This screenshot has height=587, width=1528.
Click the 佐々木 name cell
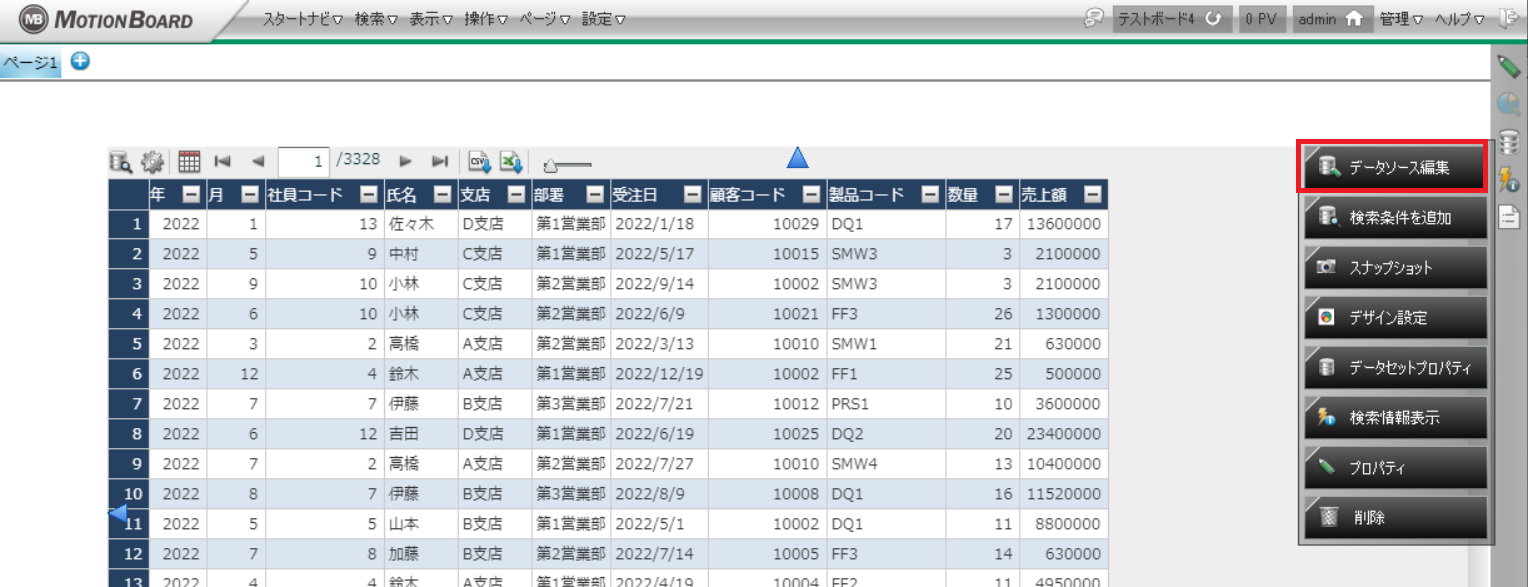click(x=421, y=225)
